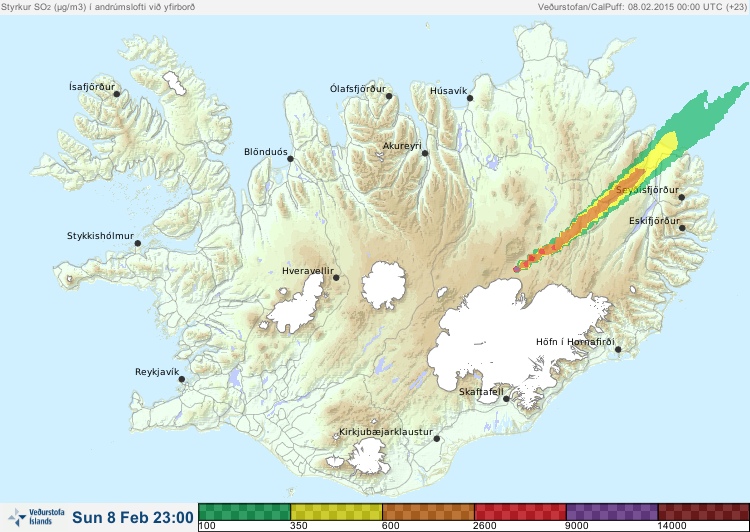Click the Húsavík marker dot
The image size is (750, 532).
470,98
